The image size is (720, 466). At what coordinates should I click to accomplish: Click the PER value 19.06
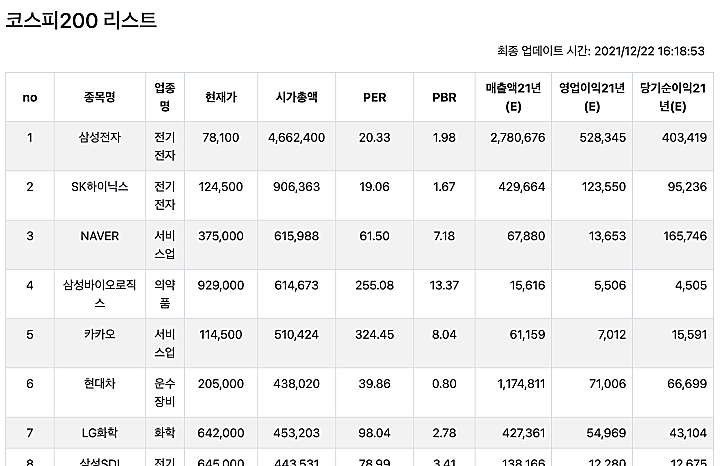click(x=375, y=186)
